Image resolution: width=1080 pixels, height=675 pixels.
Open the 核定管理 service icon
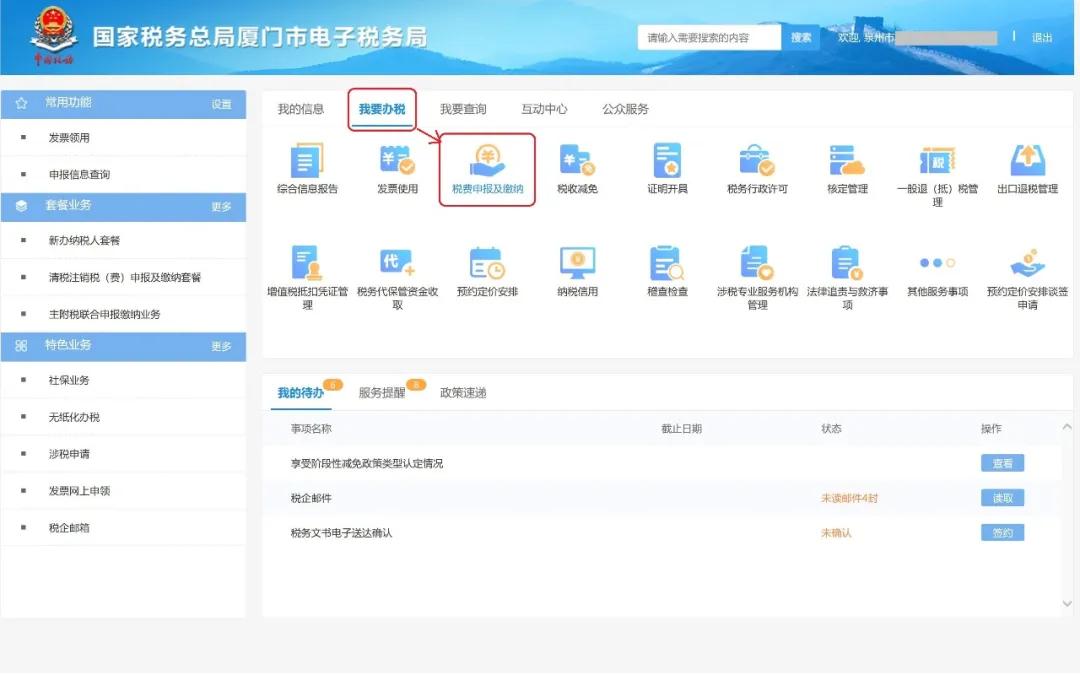[x=846, y=168]
